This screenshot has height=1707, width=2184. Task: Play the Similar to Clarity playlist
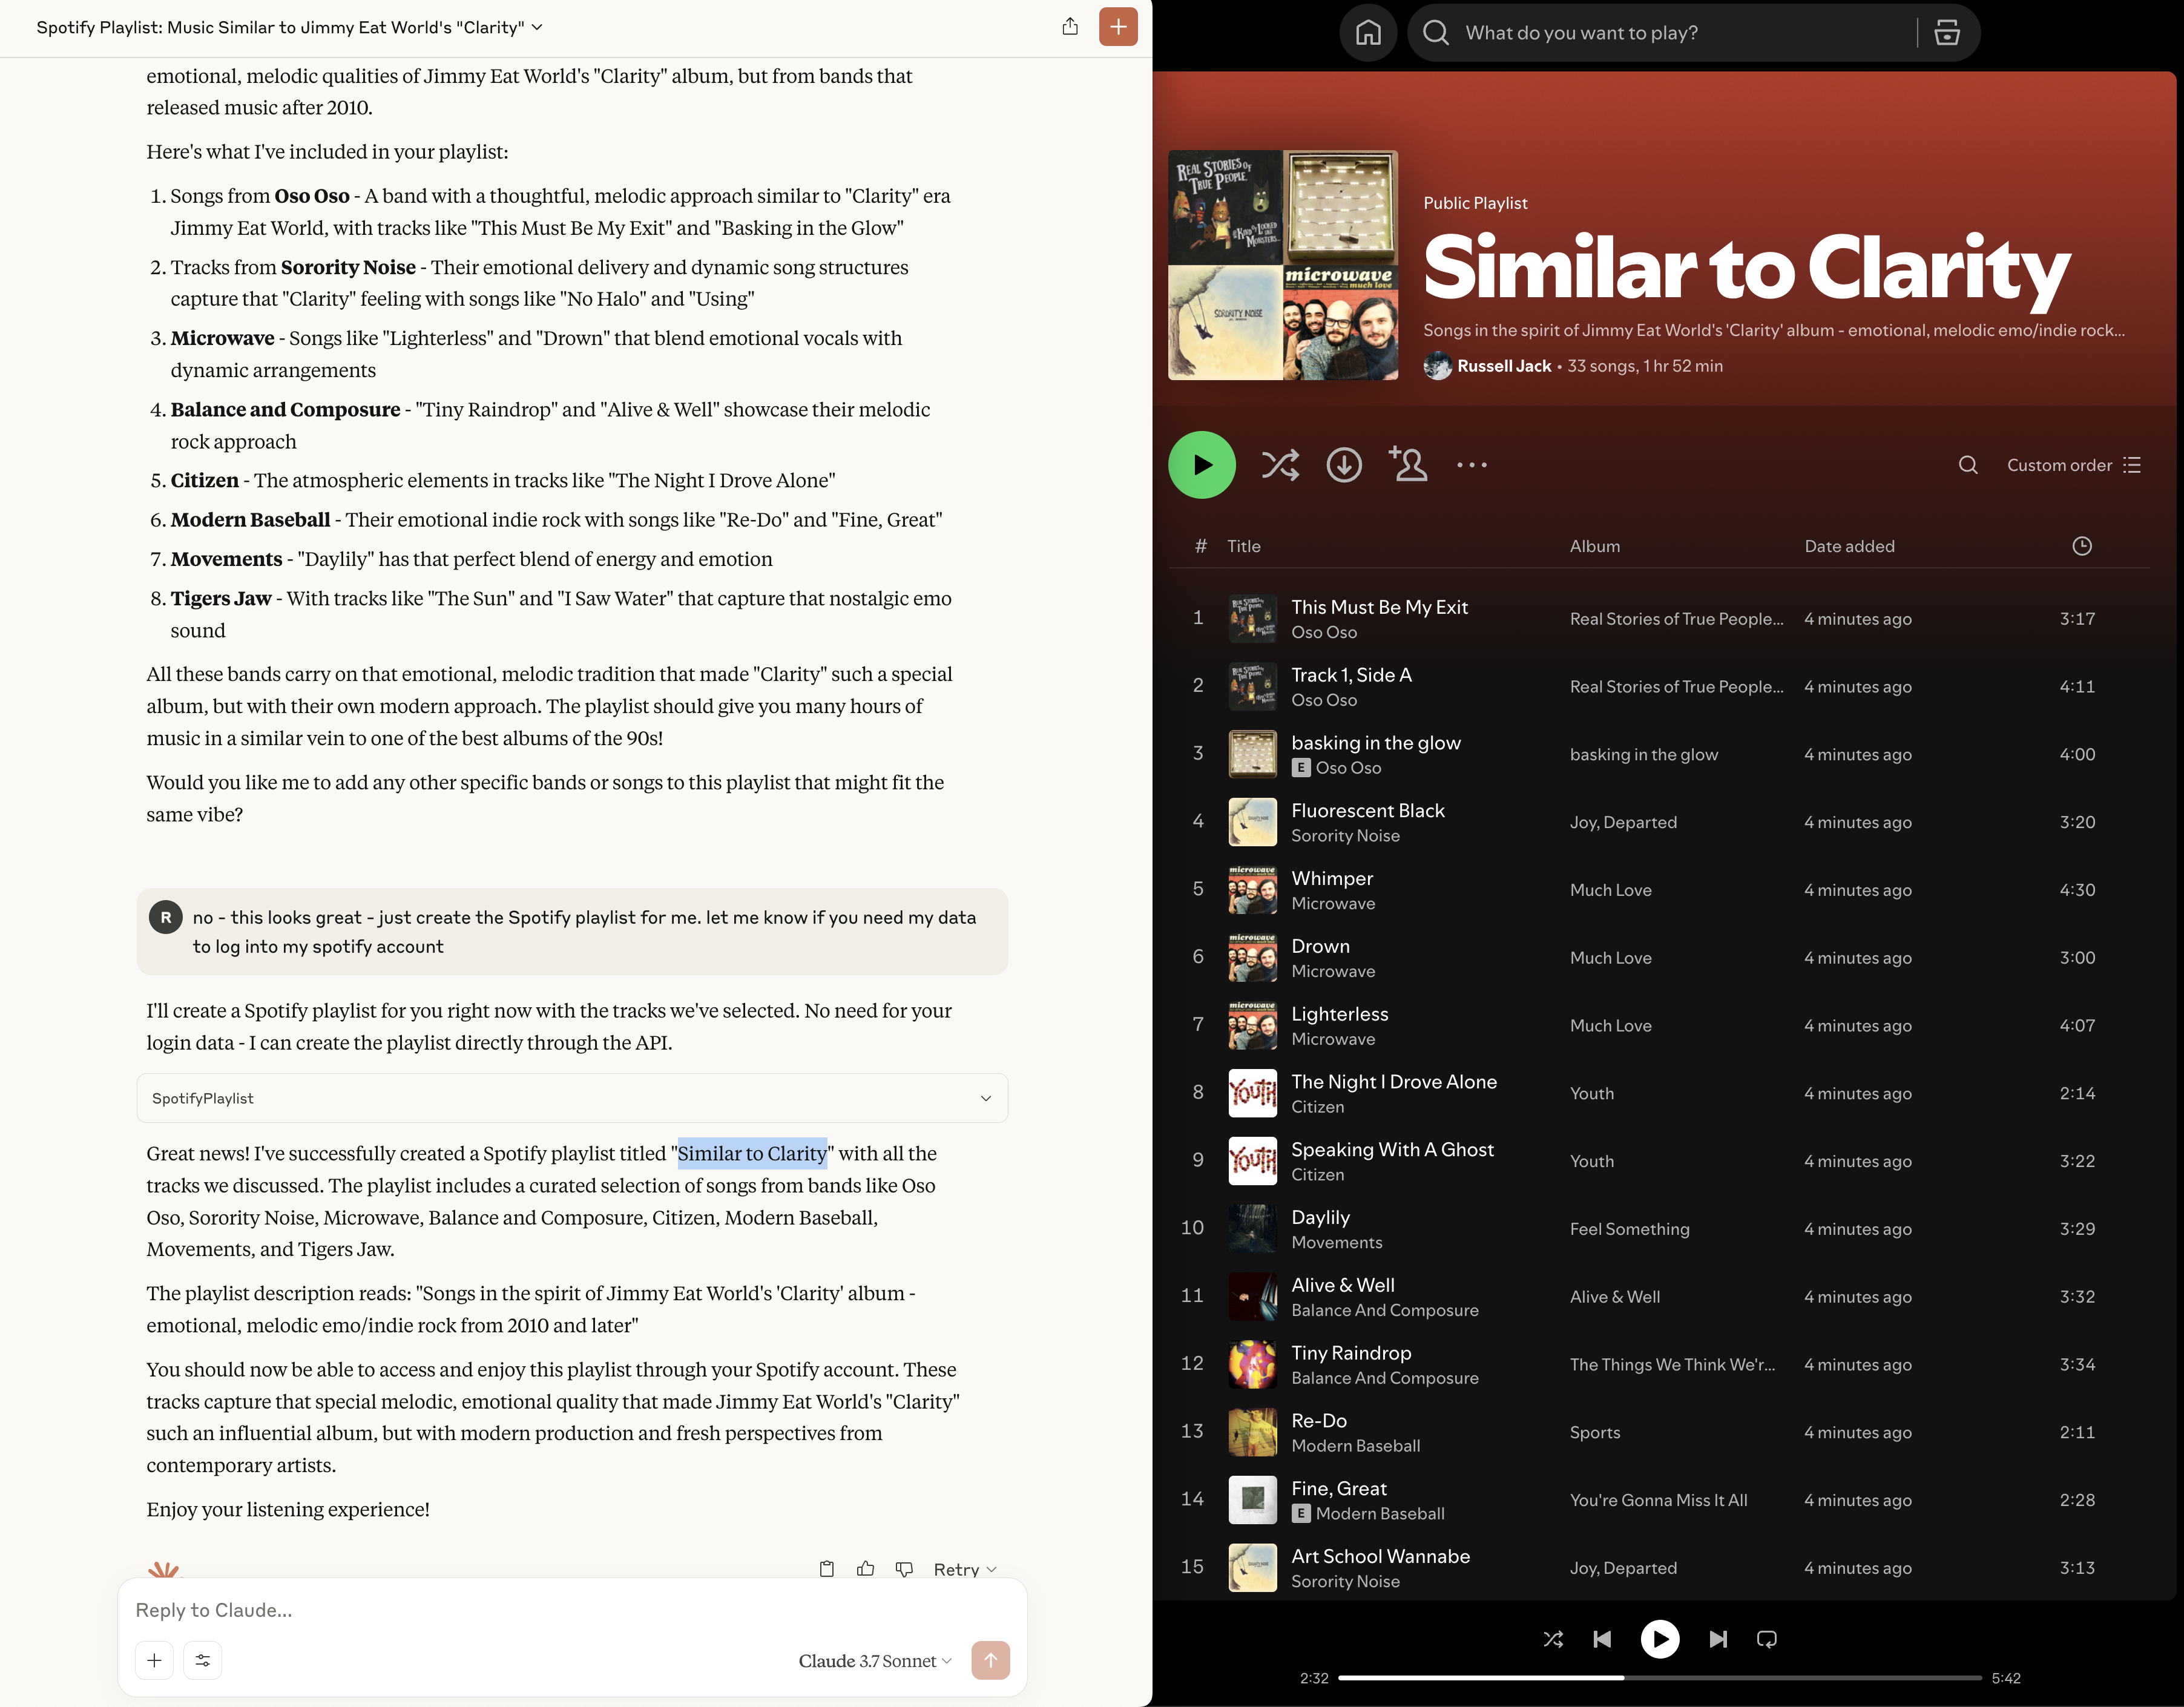pyautogui.click(x=1201, y=465)
